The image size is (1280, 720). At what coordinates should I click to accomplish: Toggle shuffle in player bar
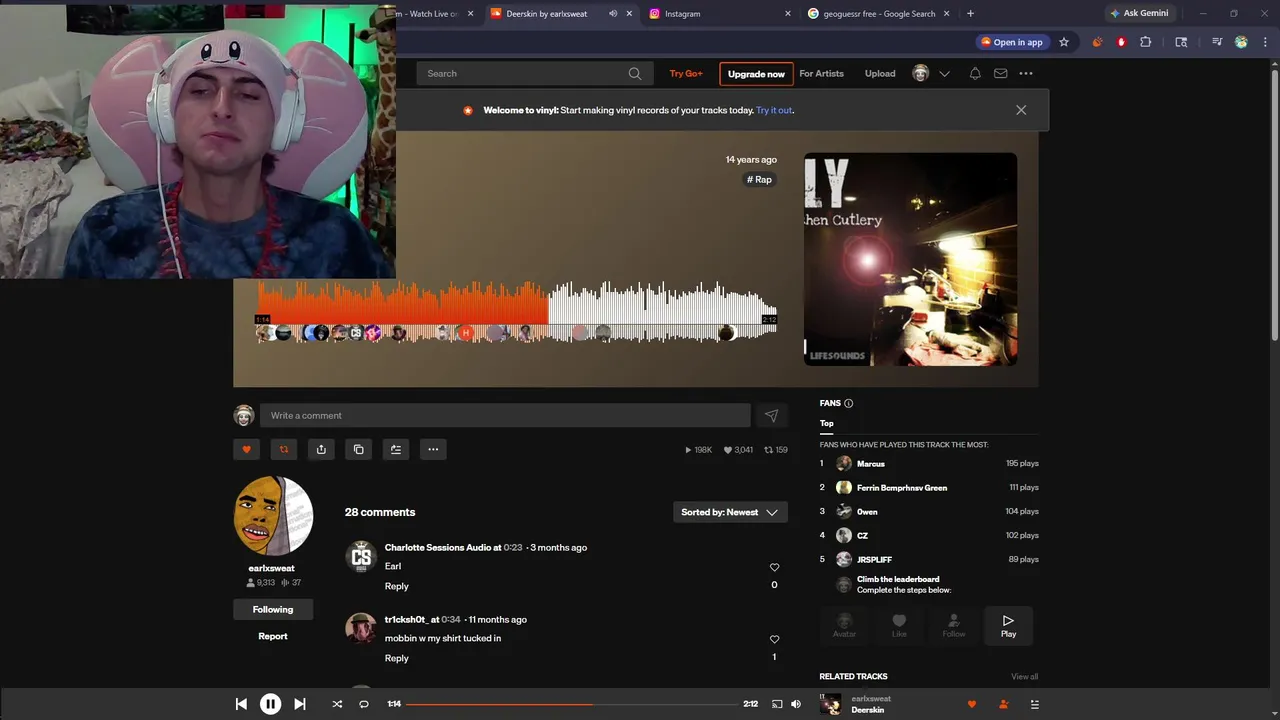(337, 704)
